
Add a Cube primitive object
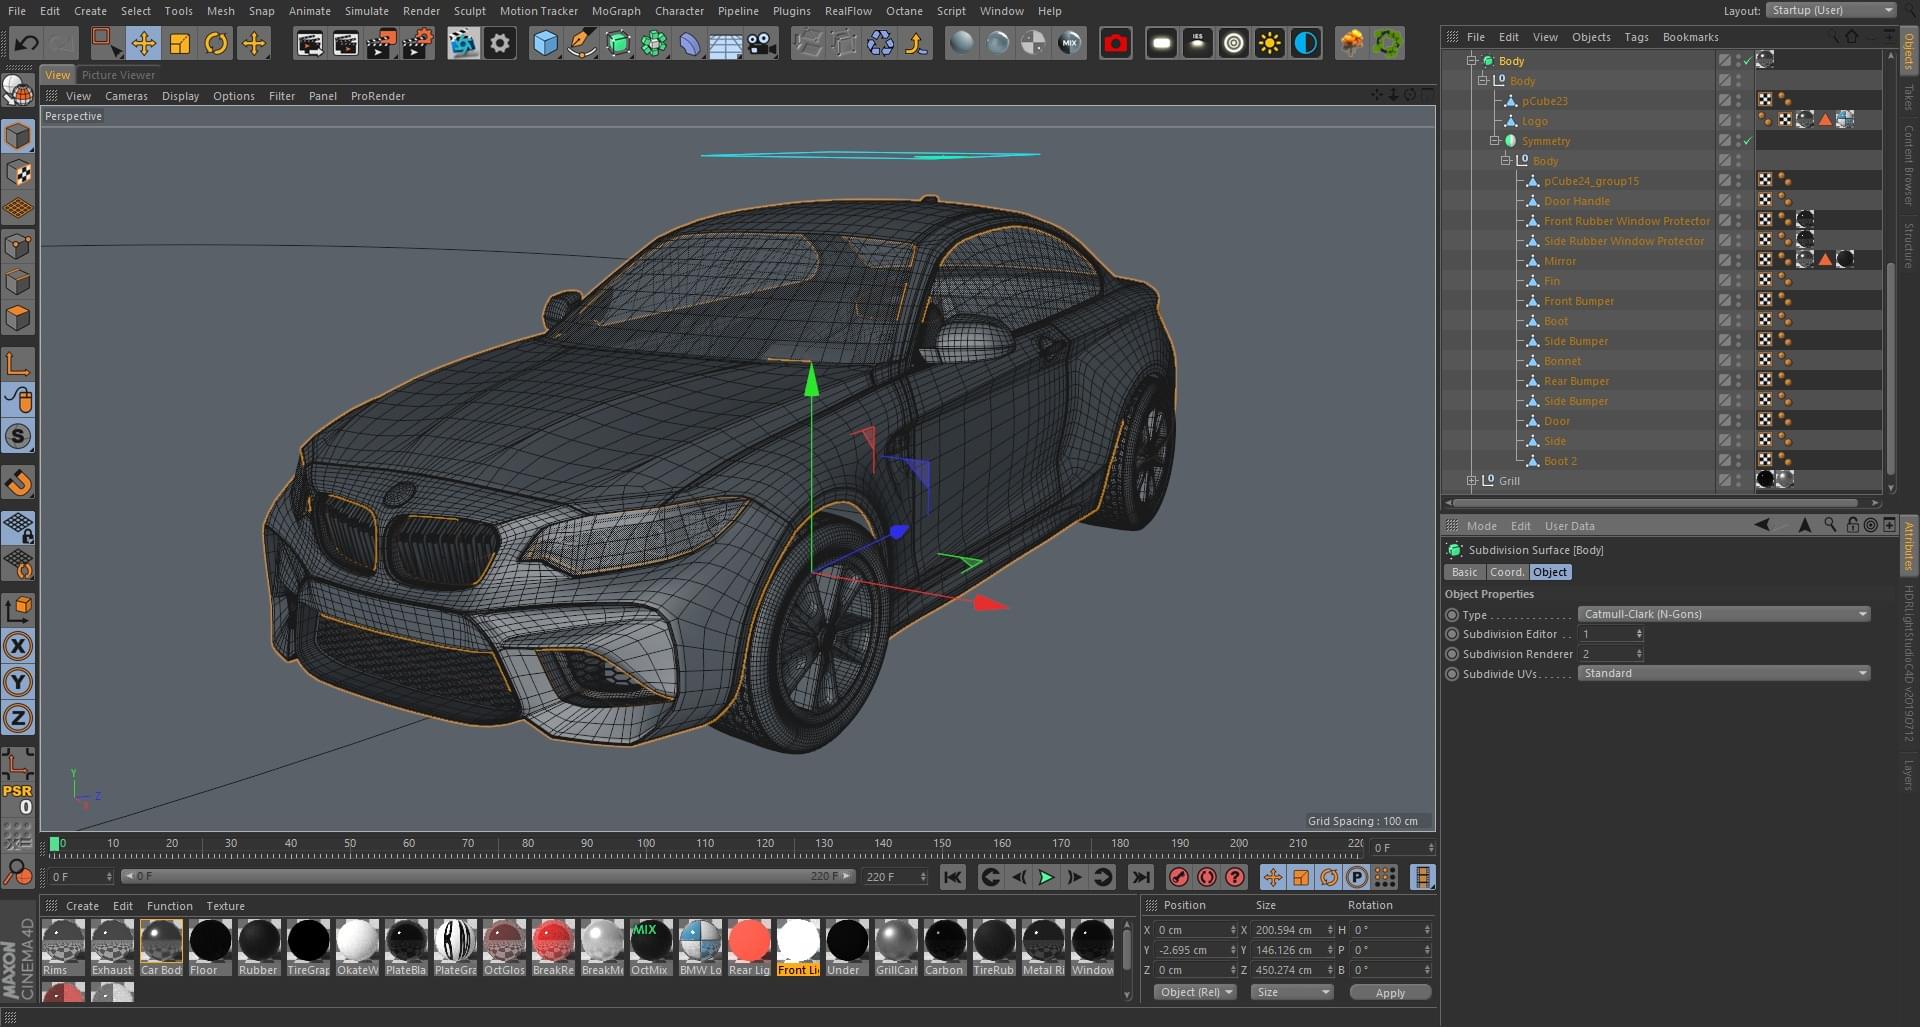click(x=545, y=43)
